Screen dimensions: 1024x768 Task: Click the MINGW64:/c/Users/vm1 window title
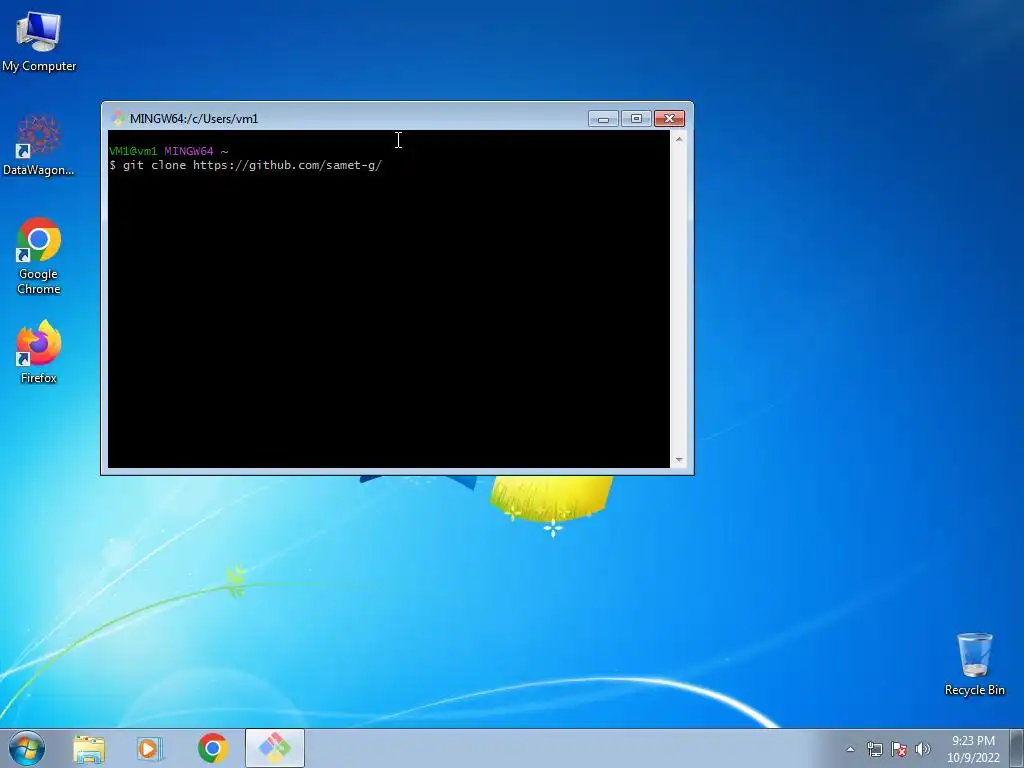click(194, 119)
